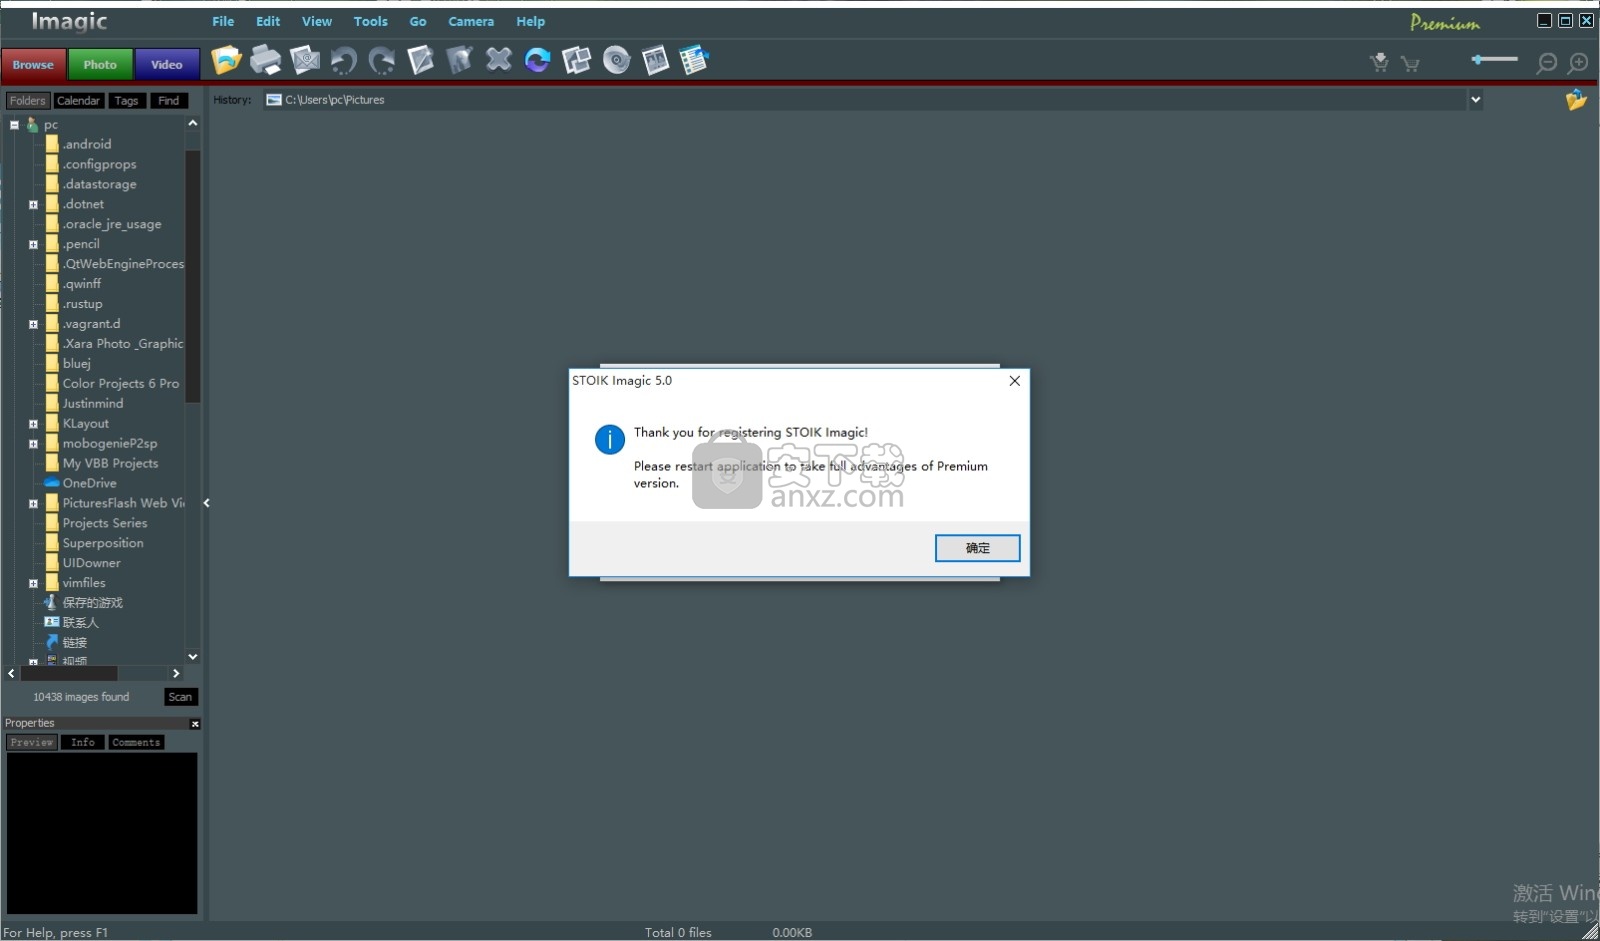Expand the .dotnet folder node

pos(33,205)
